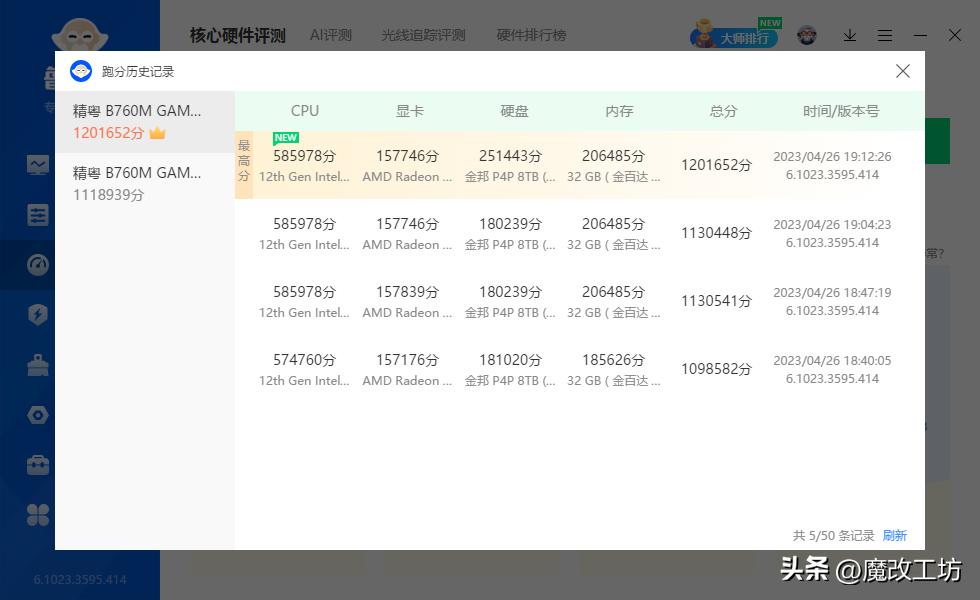
Task: Open the hamburger menu in title bar
Action: [885, 35]
